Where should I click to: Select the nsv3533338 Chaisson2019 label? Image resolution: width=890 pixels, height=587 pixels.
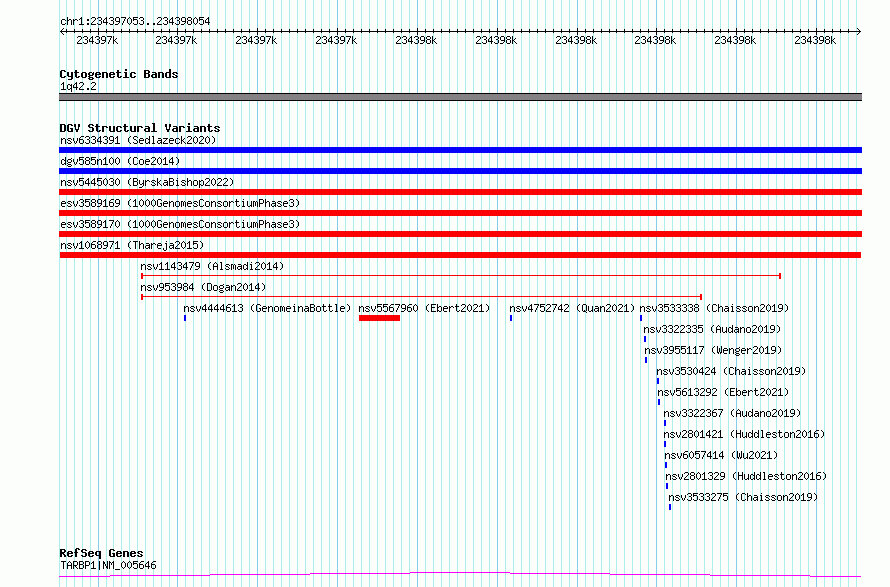pos(714,308)
